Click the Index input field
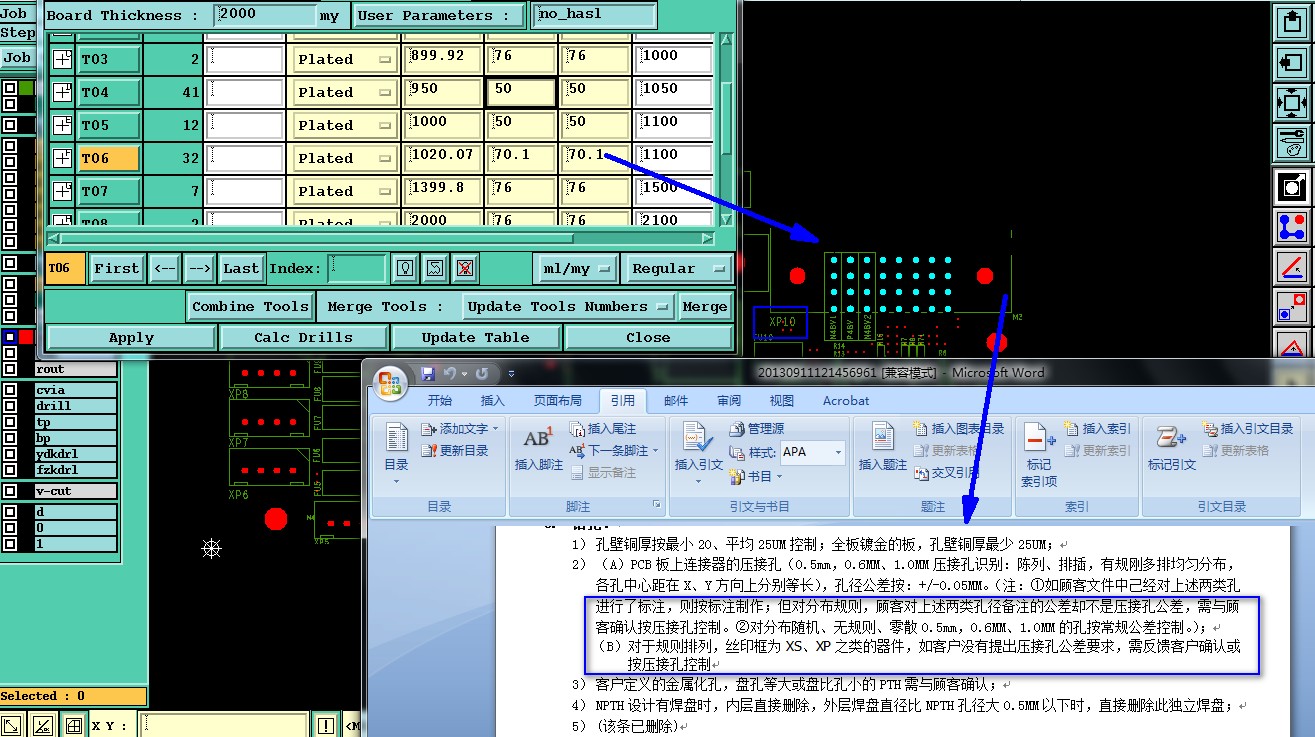This screenshot has width=1315, height=737. (357, 268)
